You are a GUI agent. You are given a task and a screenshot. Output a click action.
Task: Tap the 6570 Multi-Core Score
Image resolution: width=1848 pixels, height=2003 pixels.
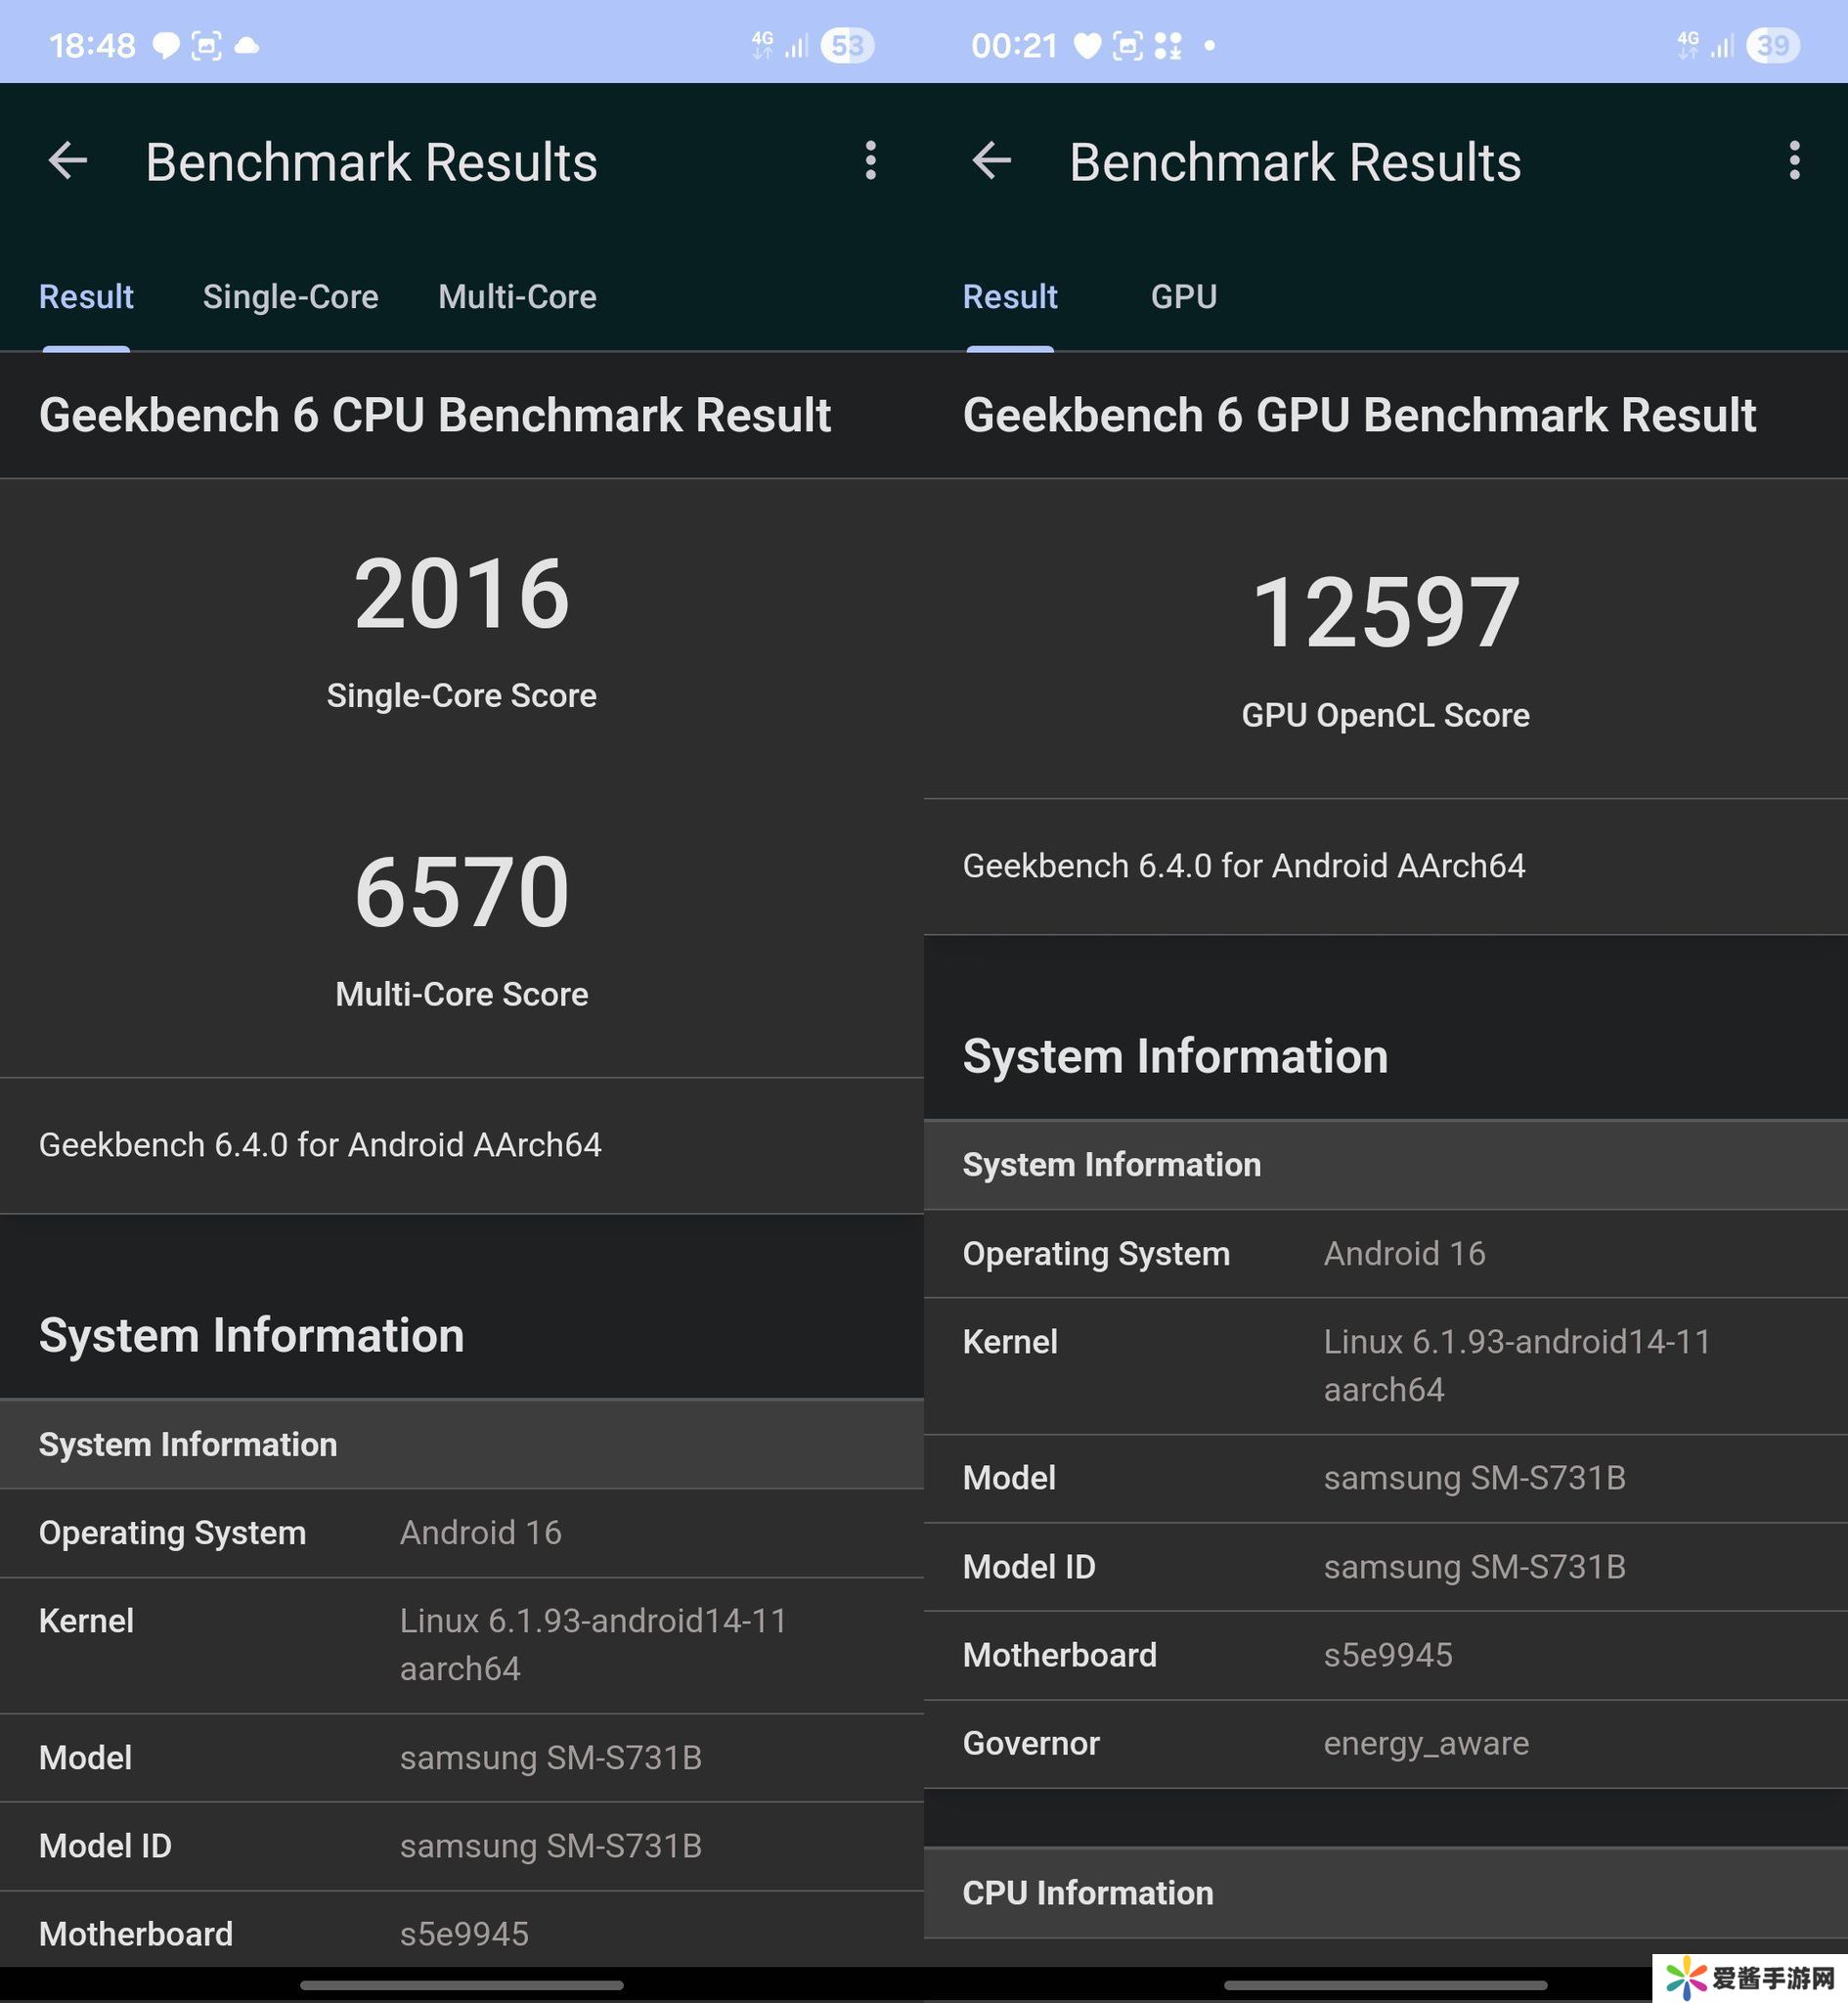click(x=461, y=893)
